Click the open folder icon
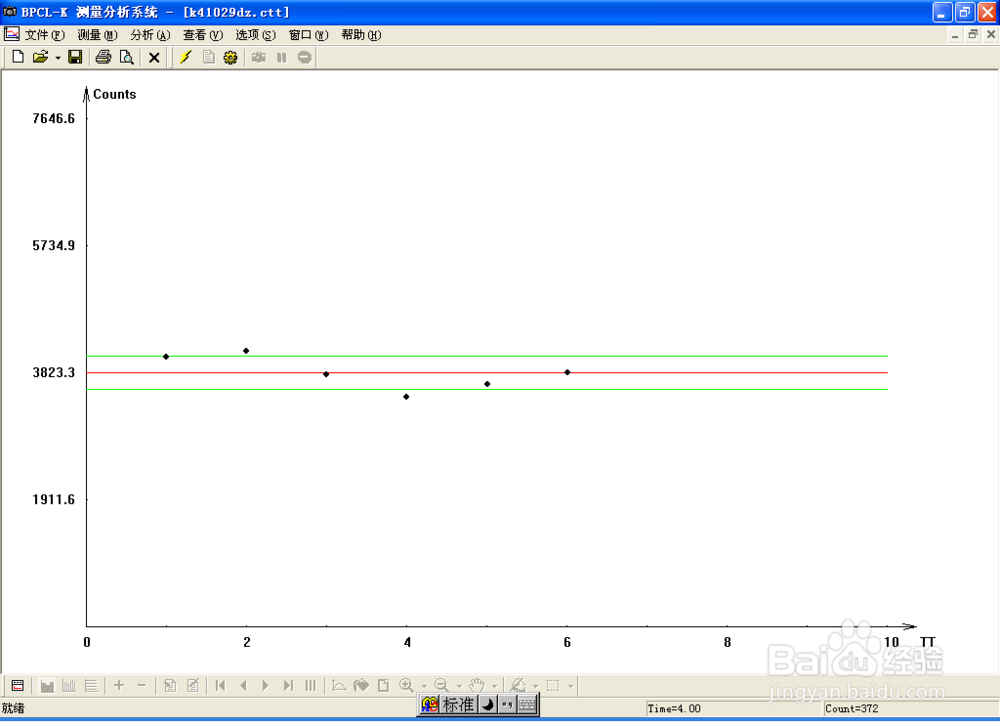 pos(40,57)
